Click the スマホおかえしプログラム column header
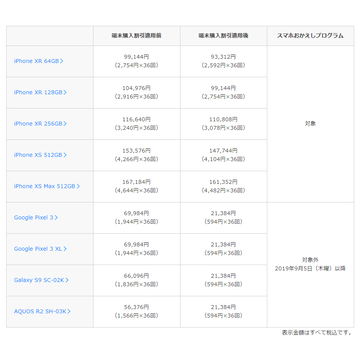Screen dimensions: 360x360 tap(310, 36)
